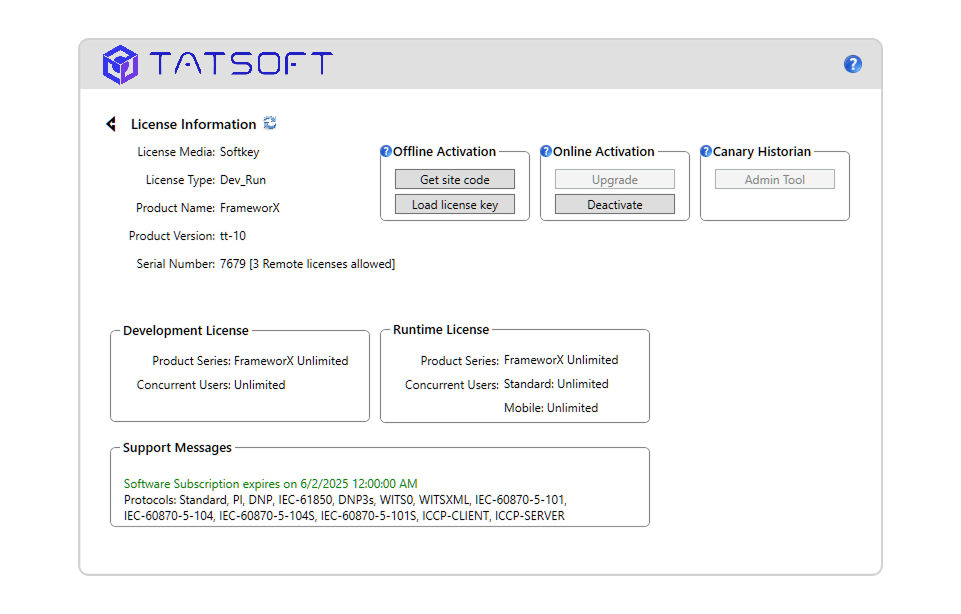
Task: Click the TATSOFT wordmark text
Action: (x=241, y=63)
